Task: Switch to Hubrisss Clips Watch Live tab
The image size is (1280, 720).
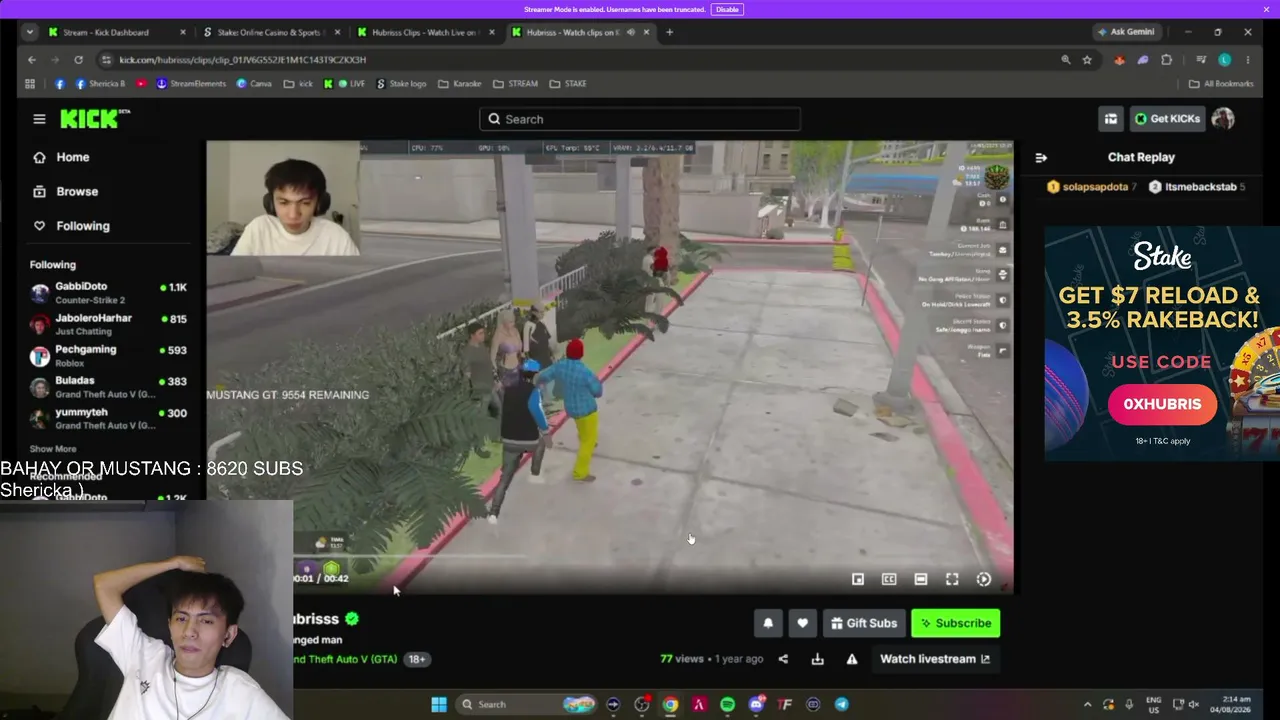Action: (425, 32)
